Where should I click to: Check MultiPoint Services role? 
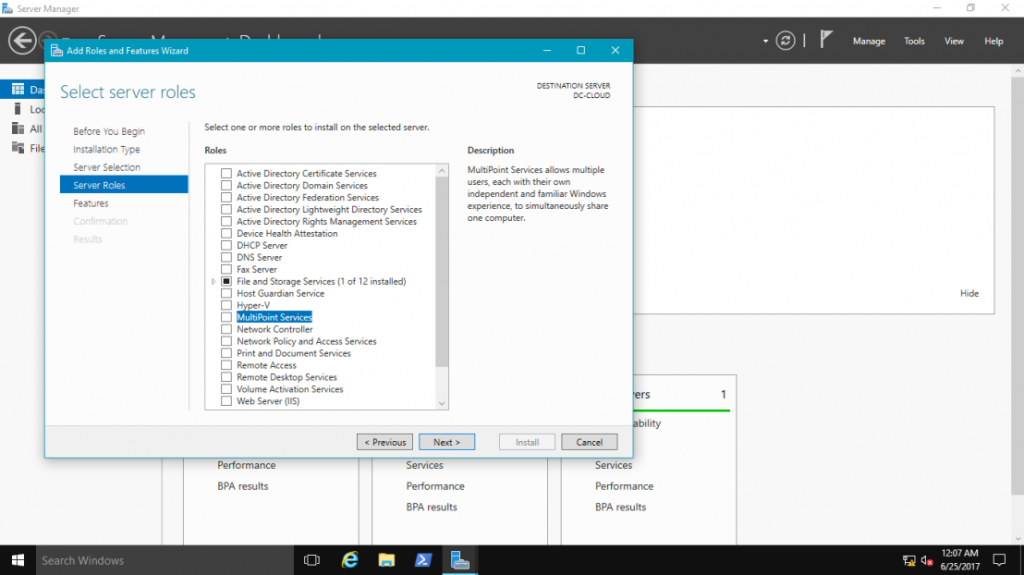(x=226, y=317)
